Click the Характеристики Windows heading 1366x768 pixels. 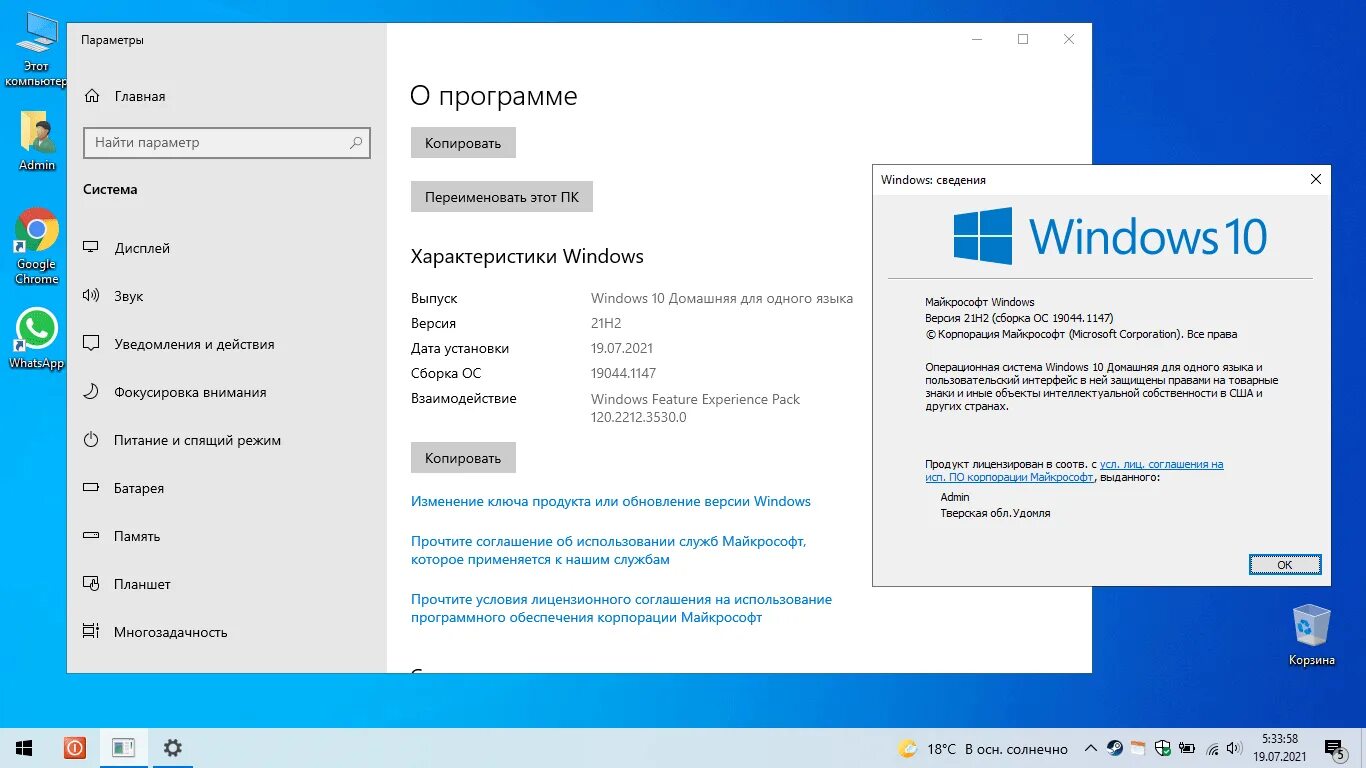pyautogui.click(x=527, y=256)
